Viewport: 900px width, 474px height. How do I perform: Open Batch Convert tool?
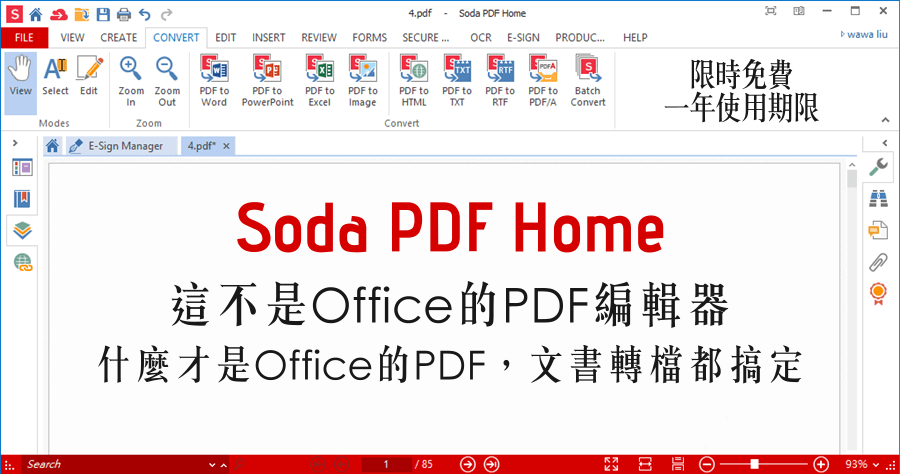(588, 81)
